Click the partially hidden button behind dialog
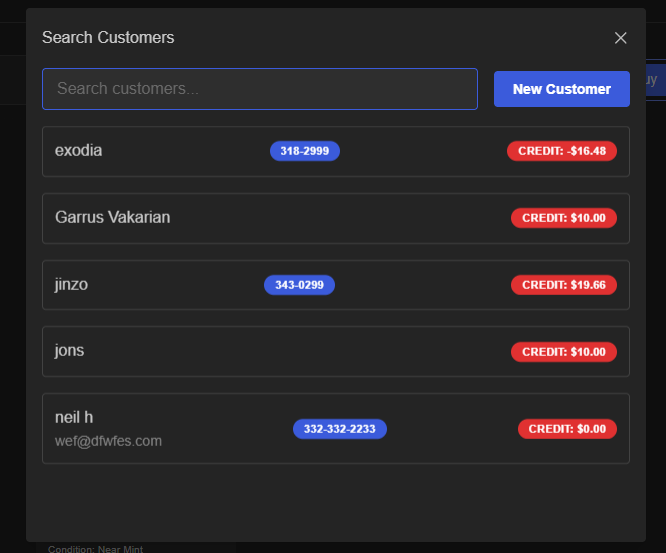Image resolution: width=666 pixels, height=553 pixels. pyautogui.click(x=655, y=80)
